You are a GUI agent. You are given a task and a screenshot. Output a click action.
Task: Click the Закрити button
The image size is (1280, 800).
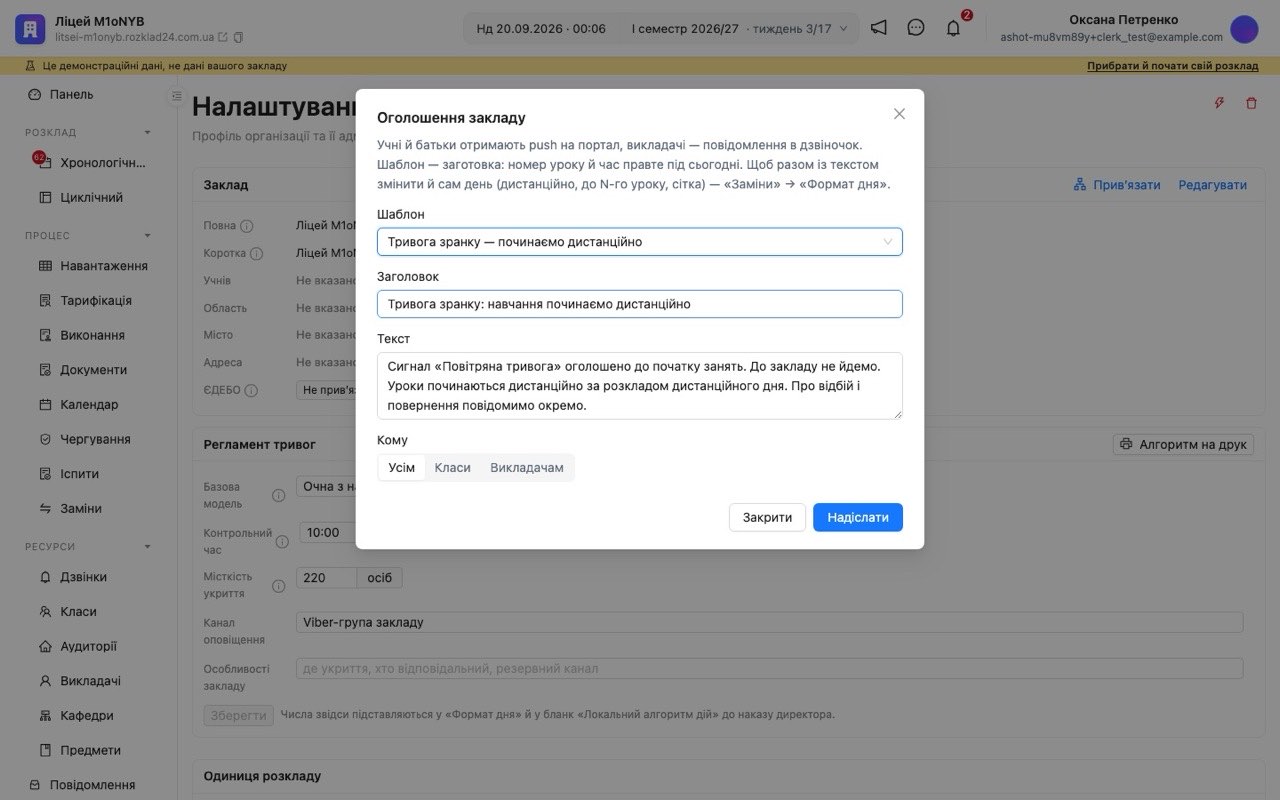tap(767, 517)
